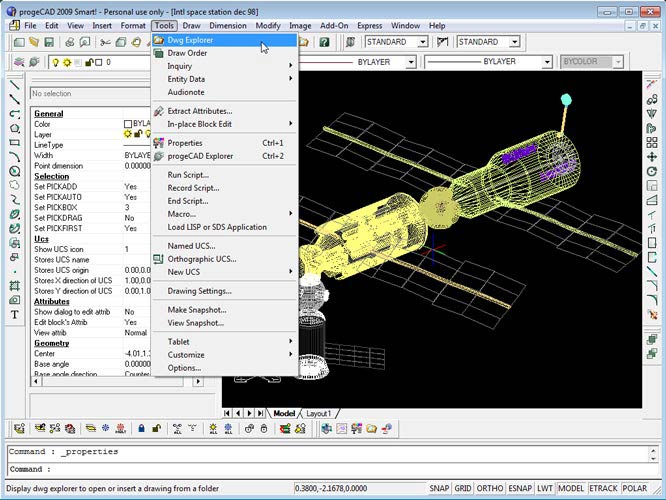
Task: Switch to the Layout1 tab
Action: [319, 412]
